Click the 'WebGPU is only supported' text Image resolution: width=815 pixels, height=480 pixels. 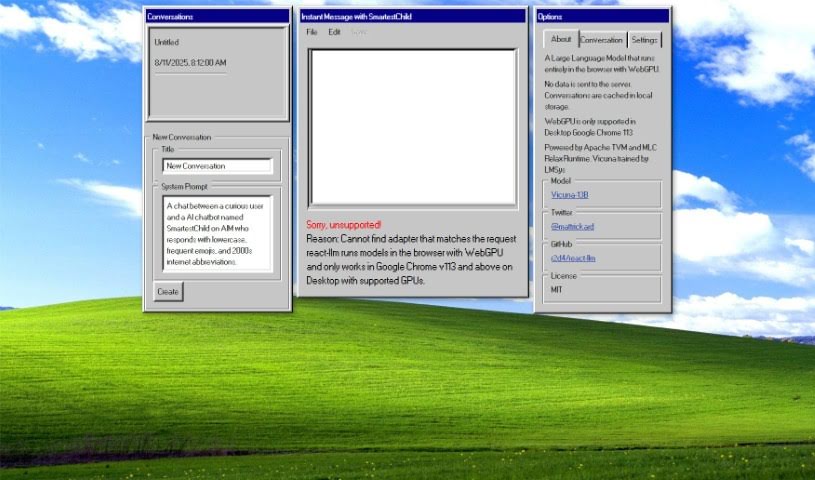coord(590,127)
